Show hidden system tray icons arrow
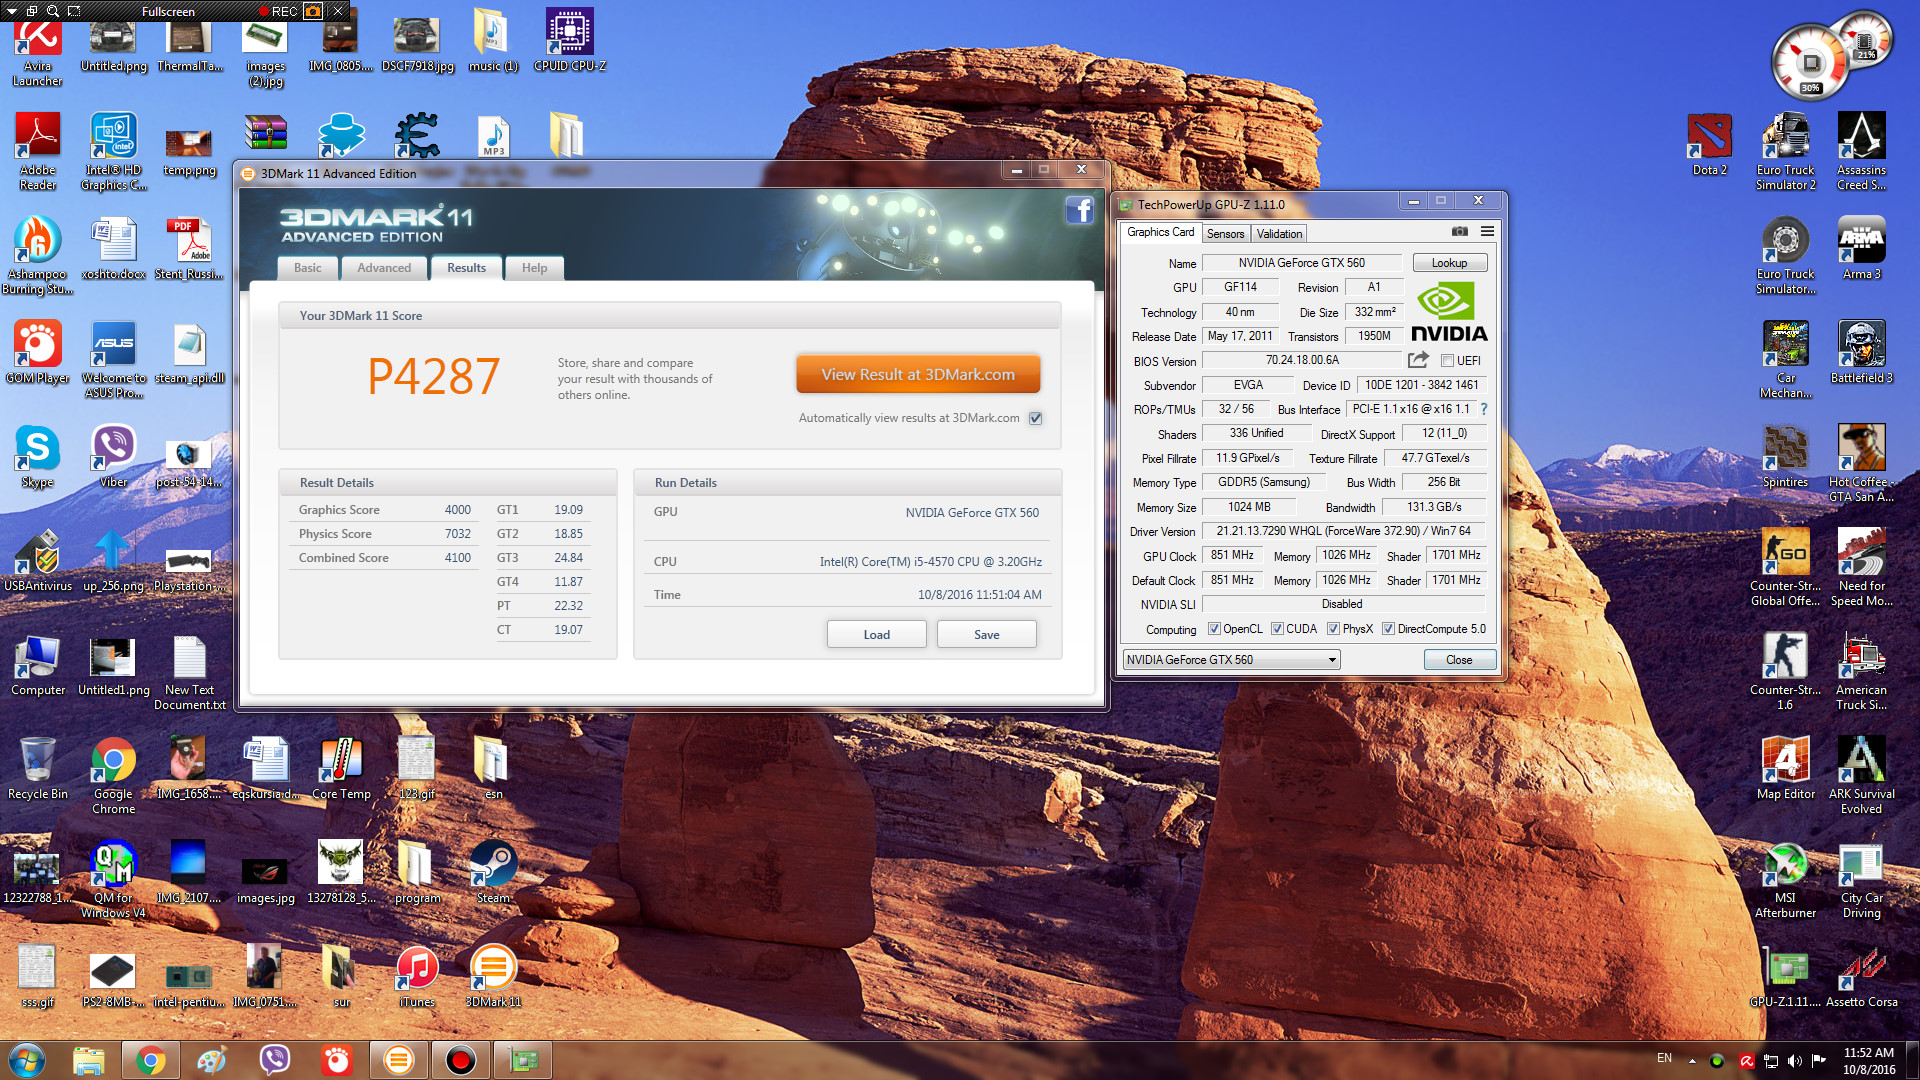The height and width of the screenshot is (1080, 1920). 1692,1060
